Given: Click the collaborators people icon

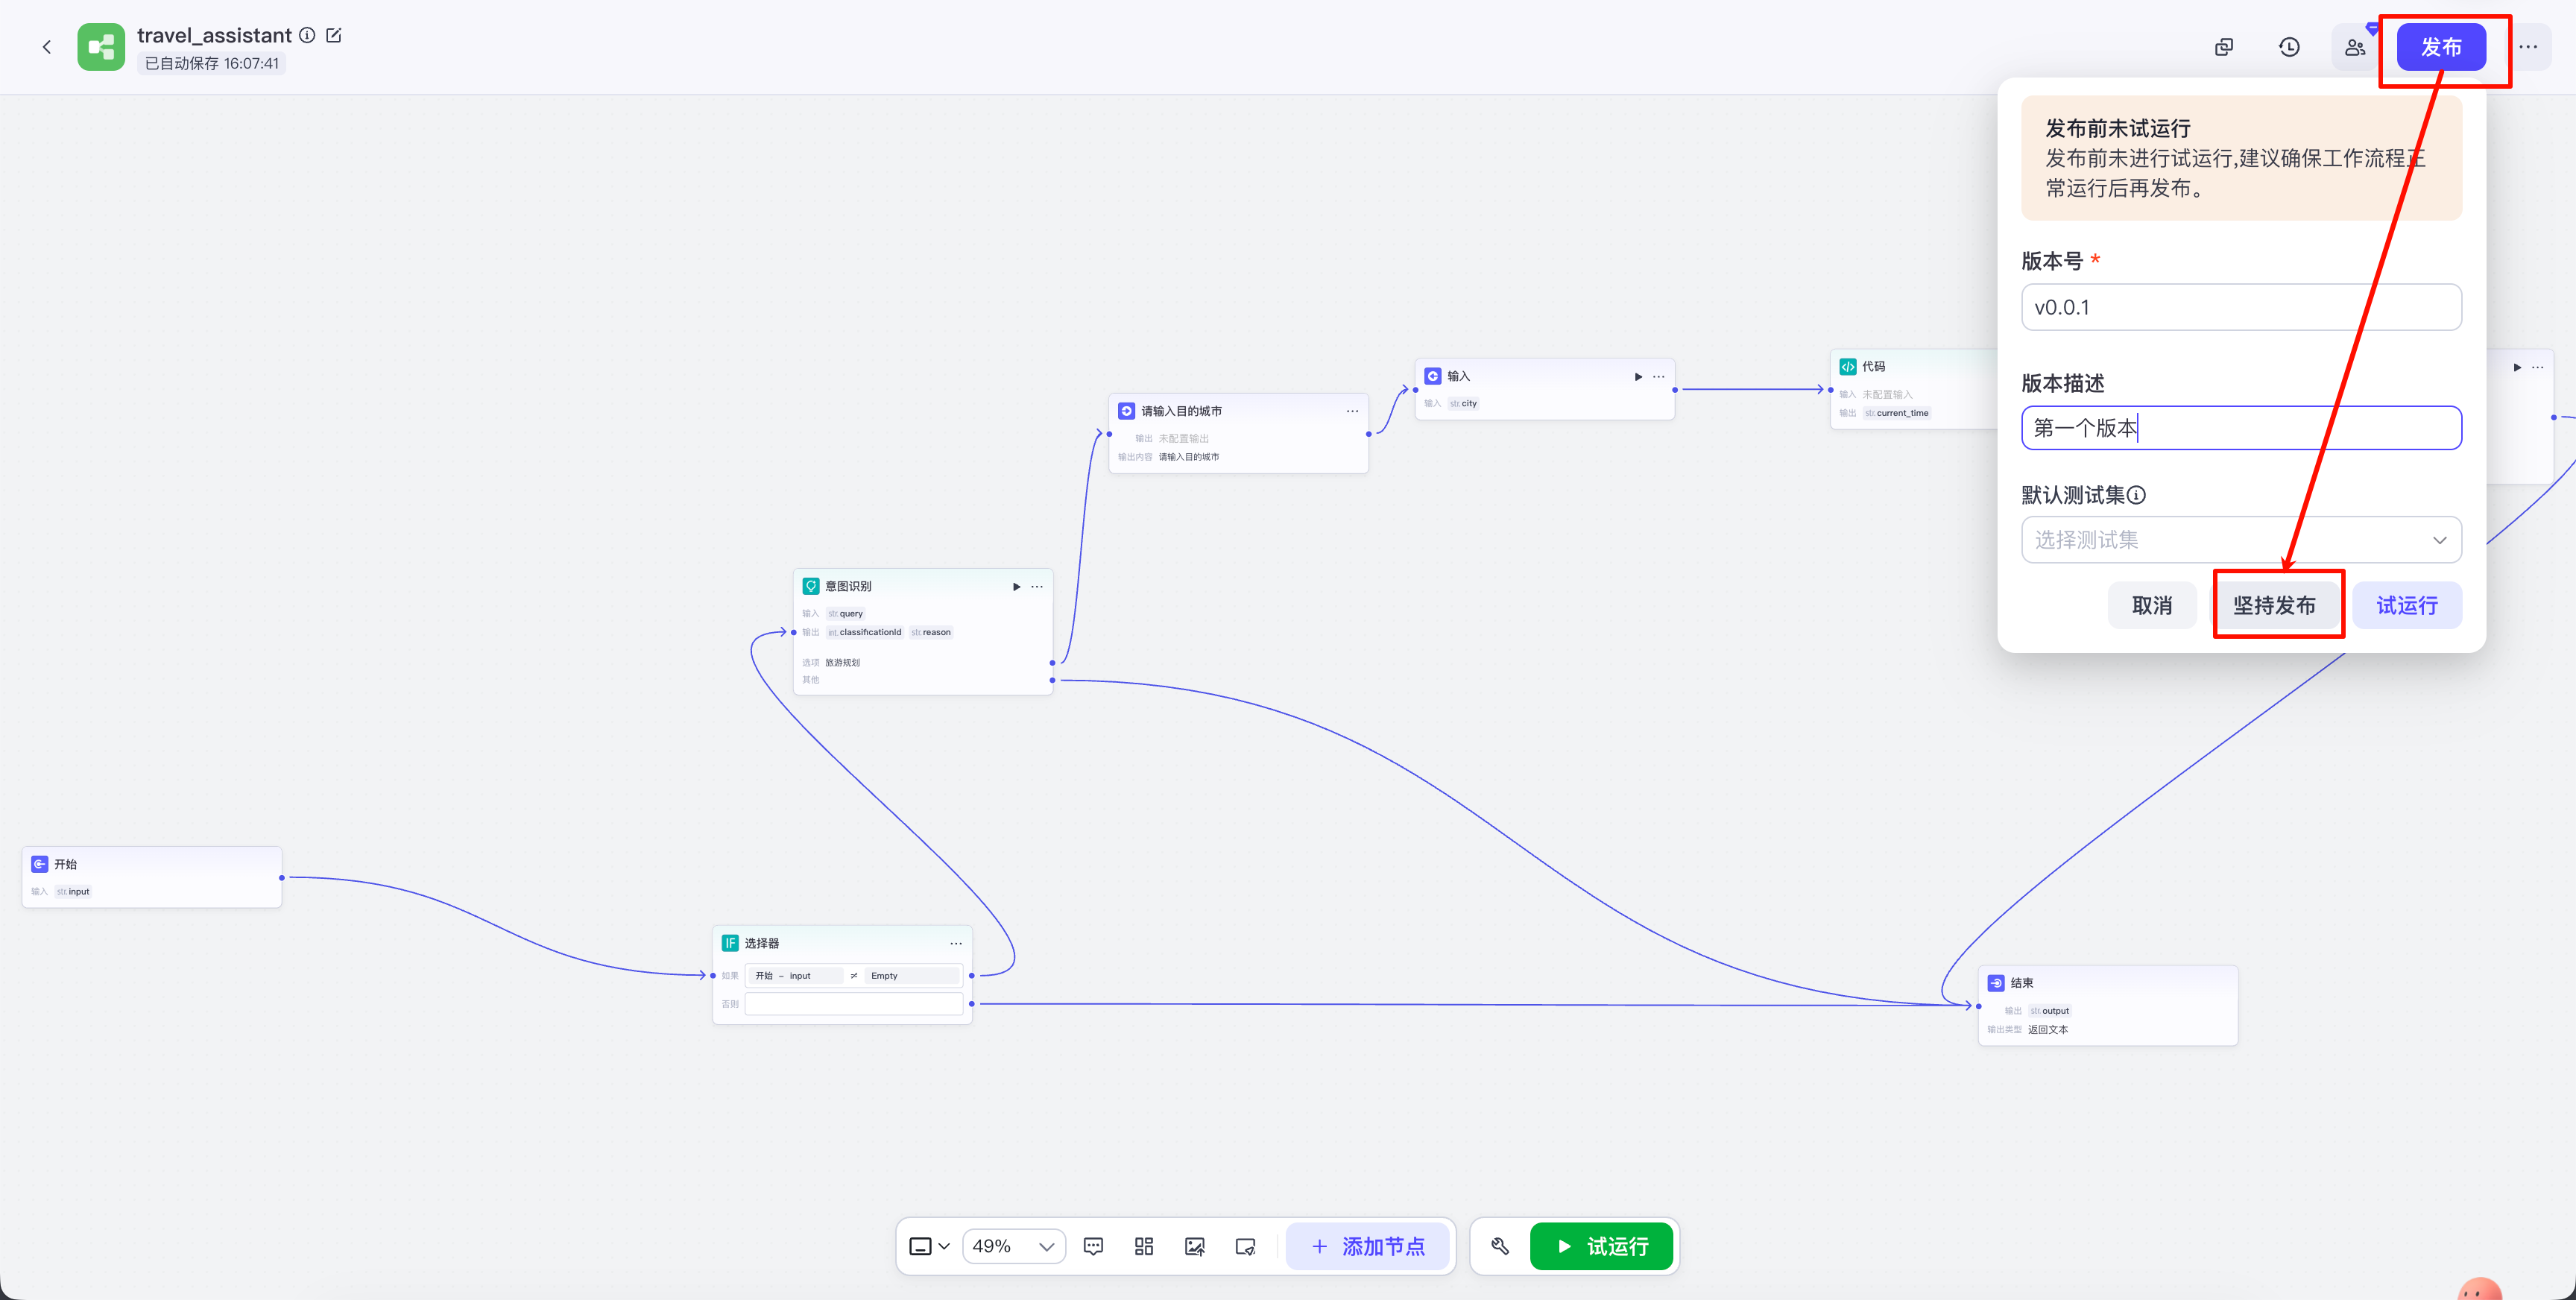Looking at the screenshot, I should pos(2355,47).
